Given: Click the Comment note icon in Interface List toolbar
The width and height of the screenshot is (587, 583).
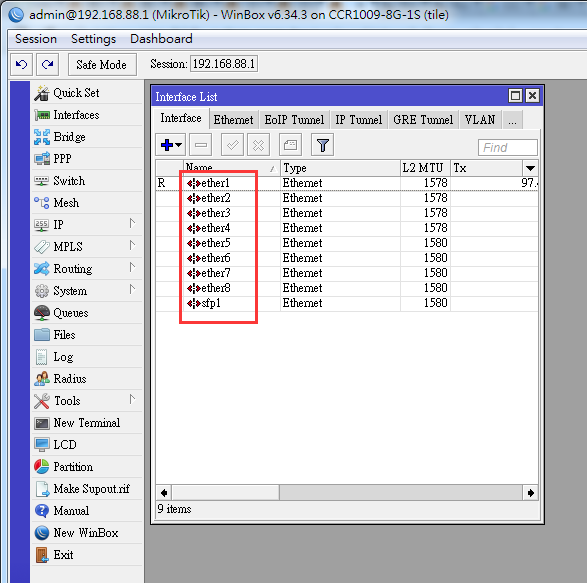Looking at the screenshot, I should coord(291,145).
